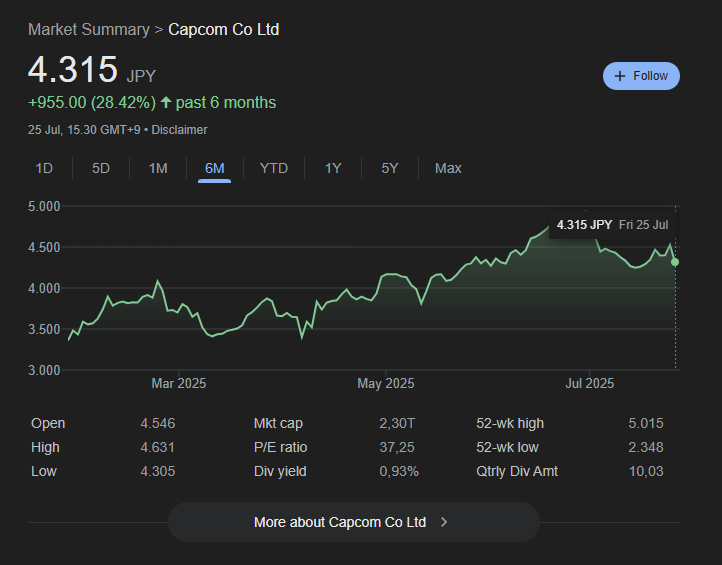Click the Open value 4.546
Screen dimensions: 722x565
click(157, 423)
